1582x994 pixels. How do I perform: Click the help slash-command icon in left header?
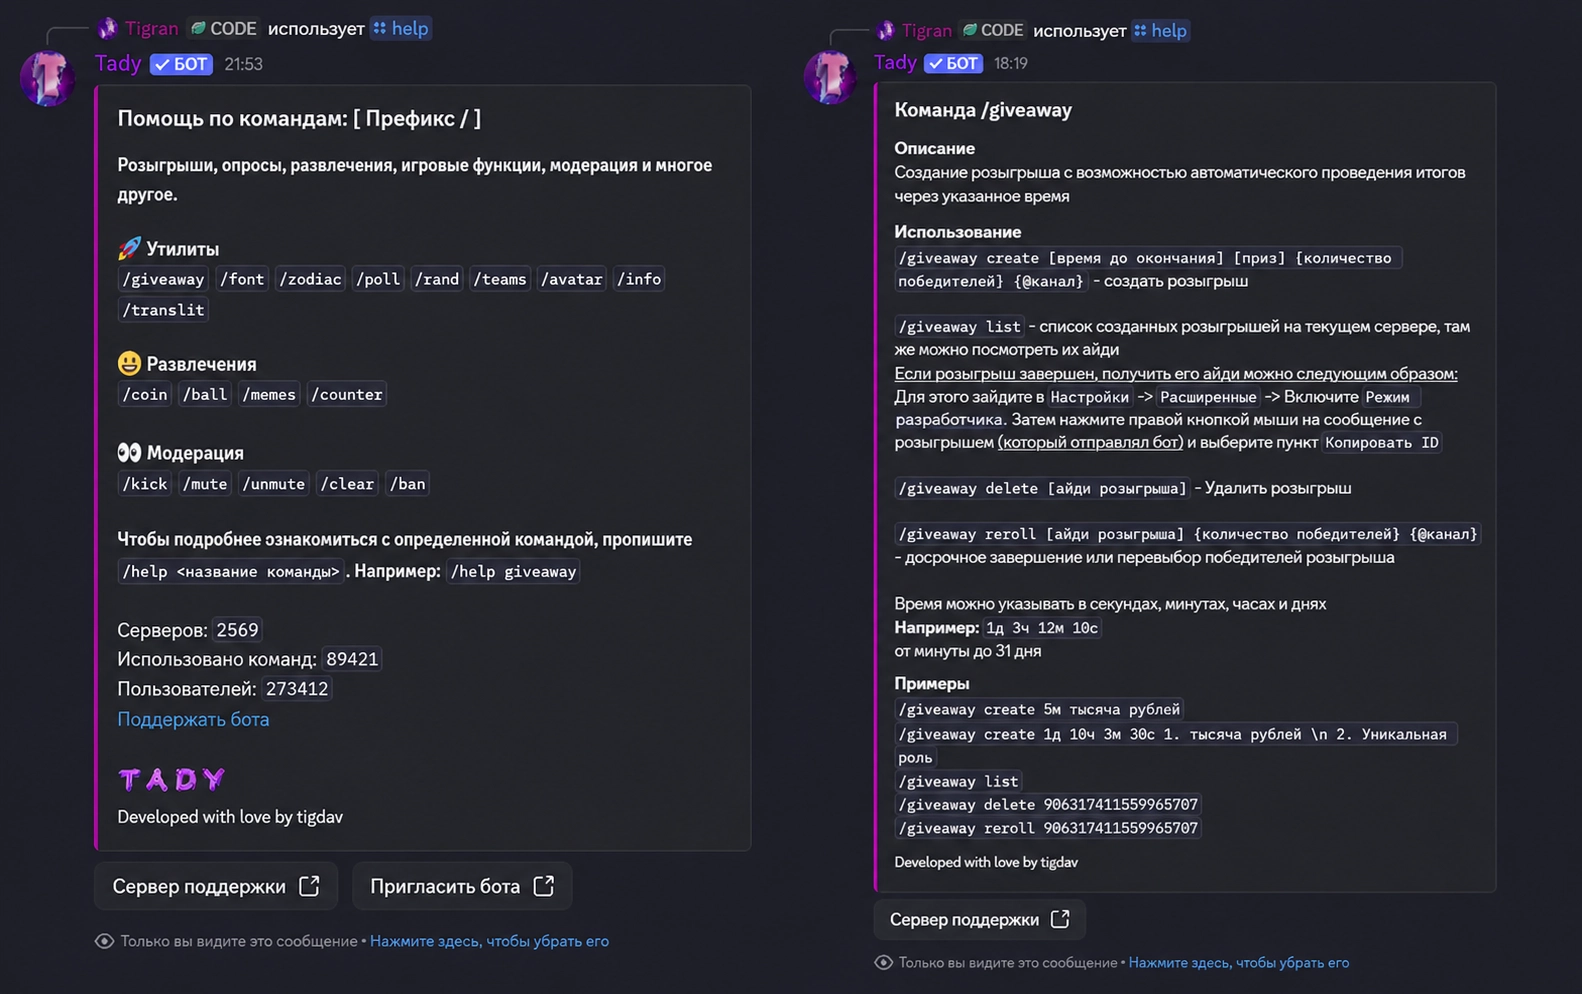point(380,29)
